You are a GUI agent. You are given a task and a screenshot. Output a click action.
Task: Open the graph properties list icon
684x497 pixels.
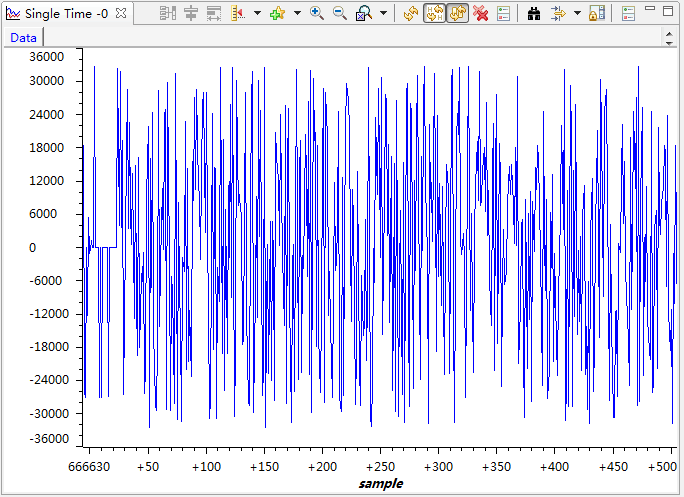tap(503, 14)
